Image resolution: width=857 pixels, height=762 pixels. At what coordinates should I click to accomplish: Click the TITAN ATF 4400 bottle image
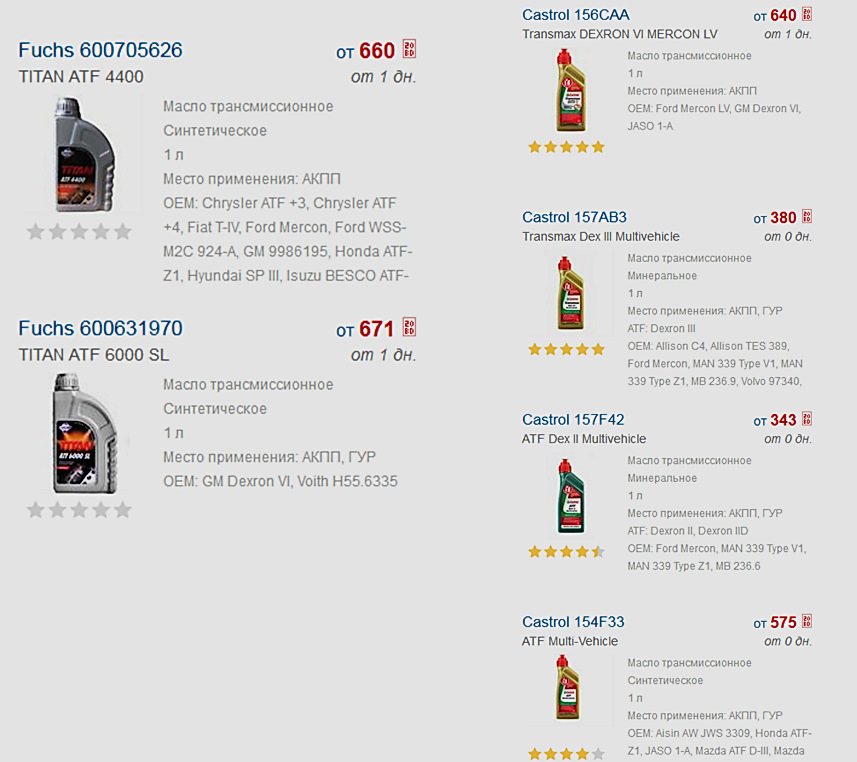click(84, 155)
